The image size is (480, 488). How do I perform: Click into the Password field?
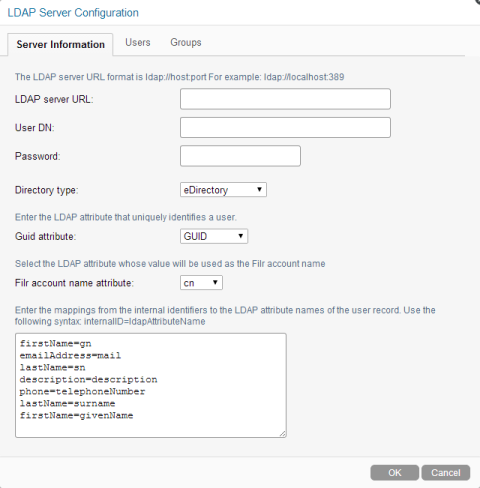240,156
